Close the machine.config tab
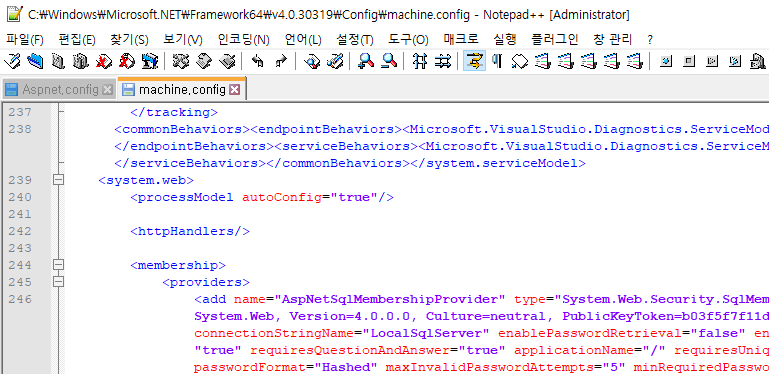This screenshot has height=374, width=769. (234, 90)
